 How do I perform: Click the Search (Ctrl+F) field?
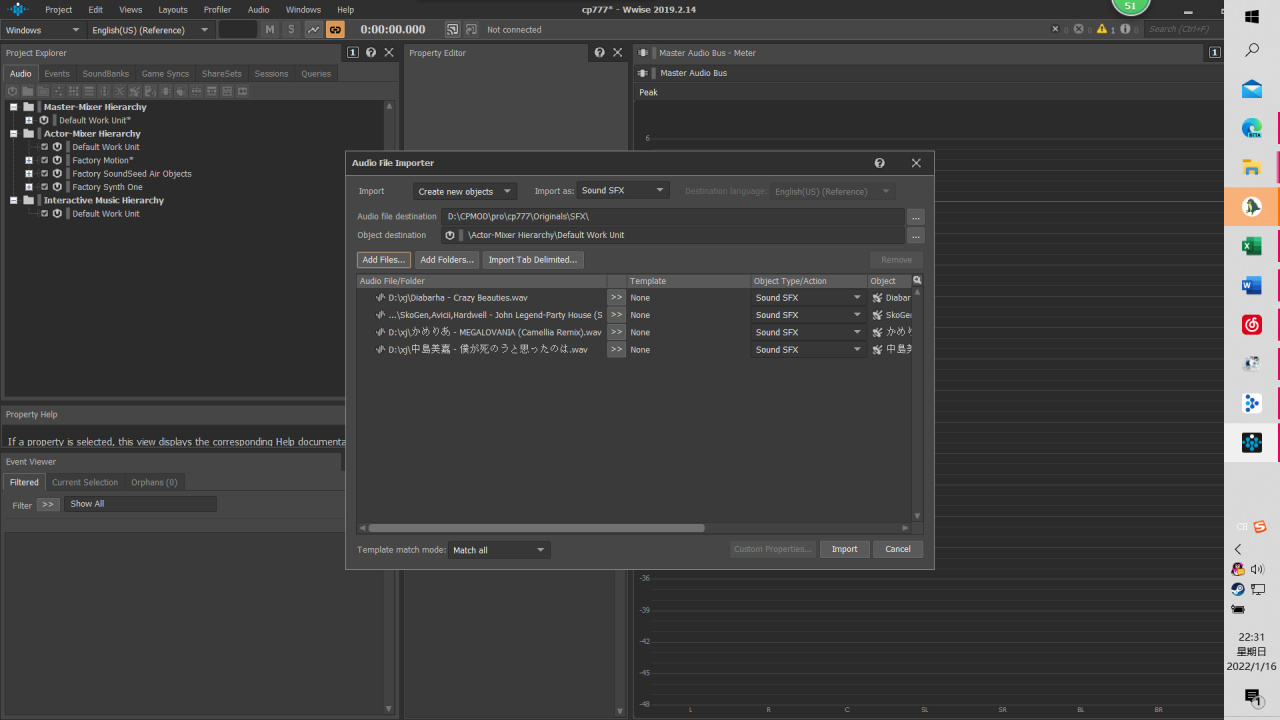1182,29
